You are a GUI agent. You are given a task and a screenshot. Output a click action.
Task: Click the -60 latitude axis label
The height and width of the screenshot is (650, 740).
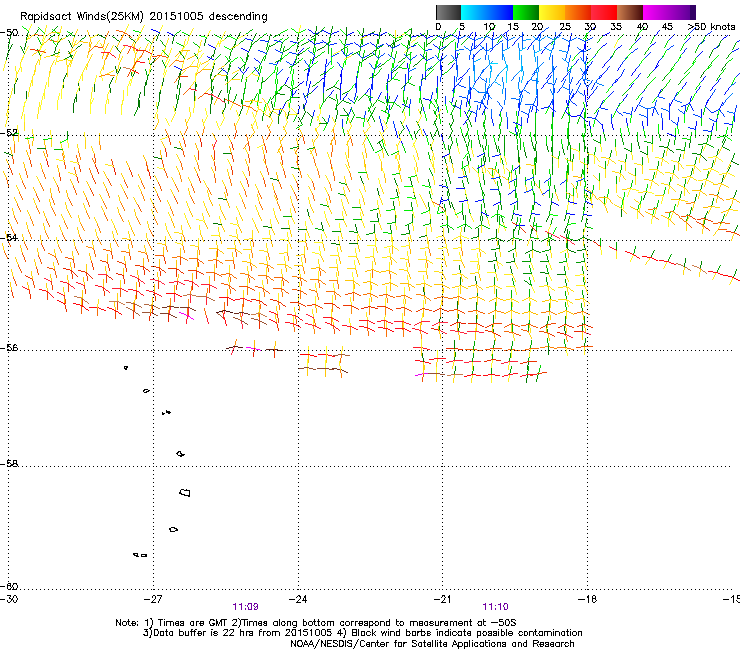pyautogui.click(x=10, y=586)
